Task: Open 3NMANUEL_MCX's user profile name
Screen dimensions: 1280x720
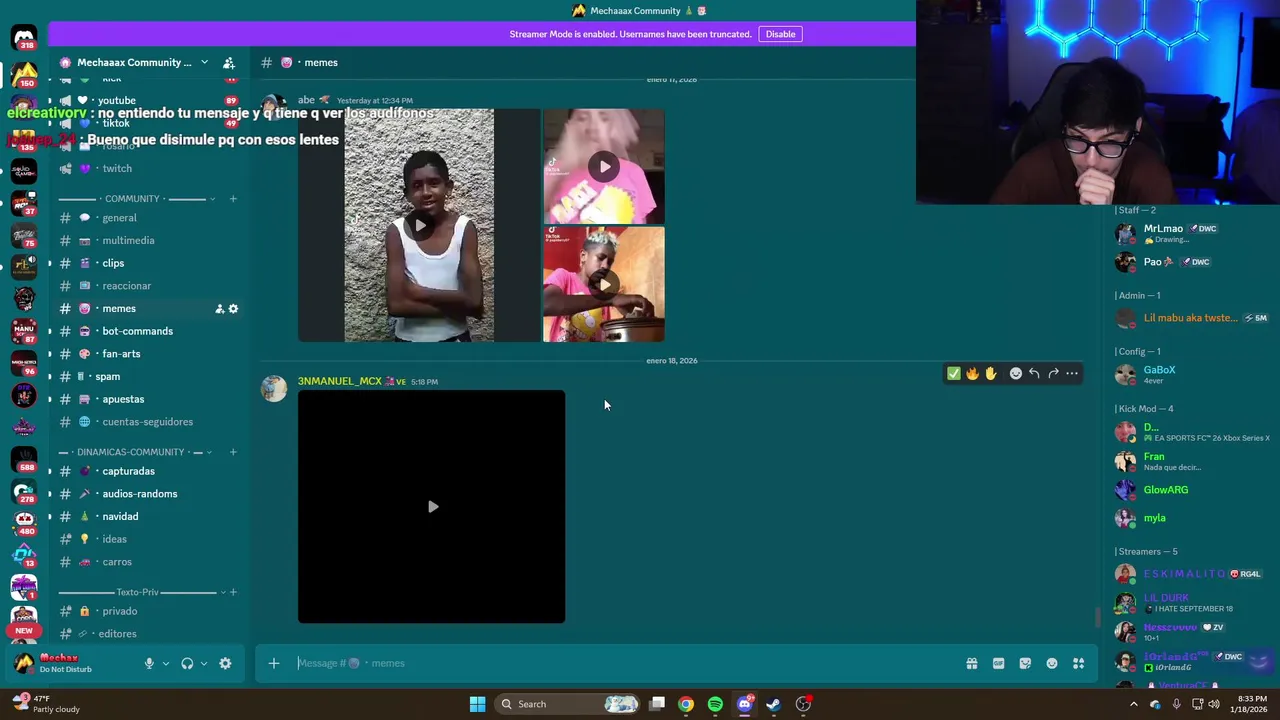Action: tap(340, 381)
